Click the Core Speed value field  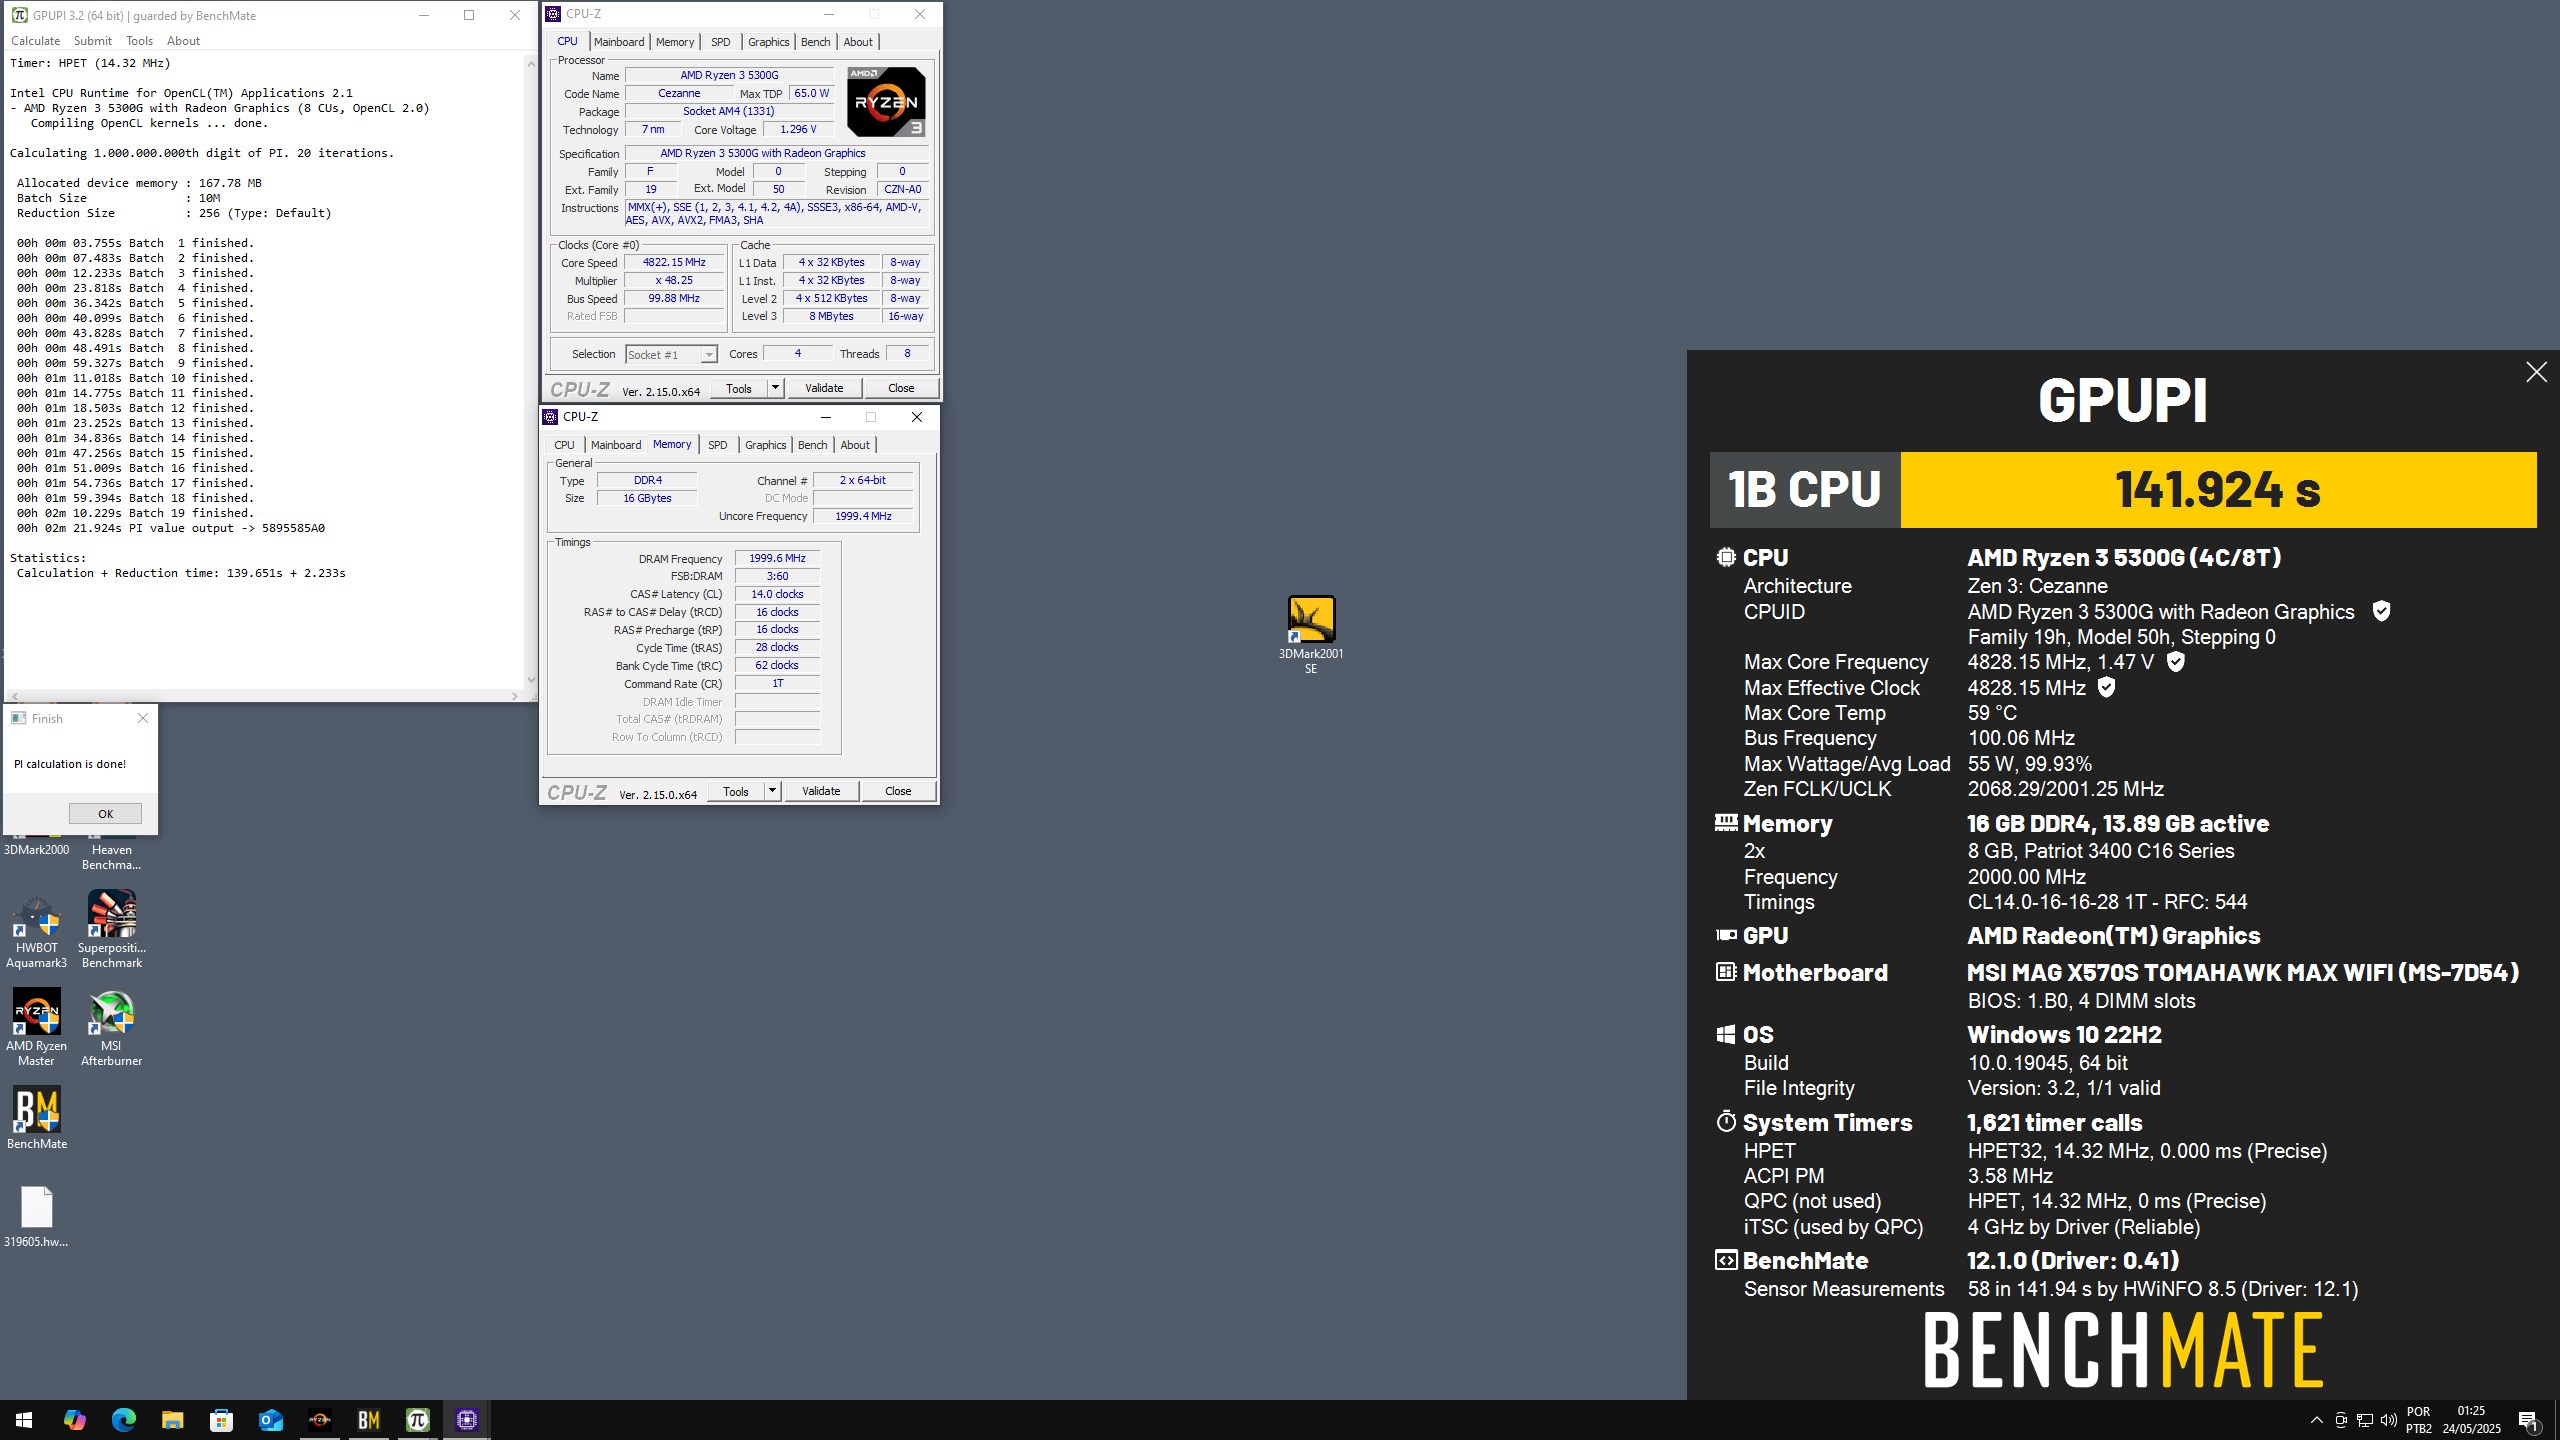pos(674,262)
